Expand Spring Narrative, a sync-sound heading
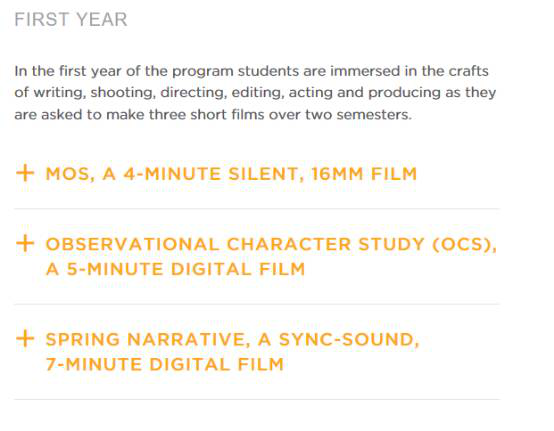 click(x=232, y=352)
